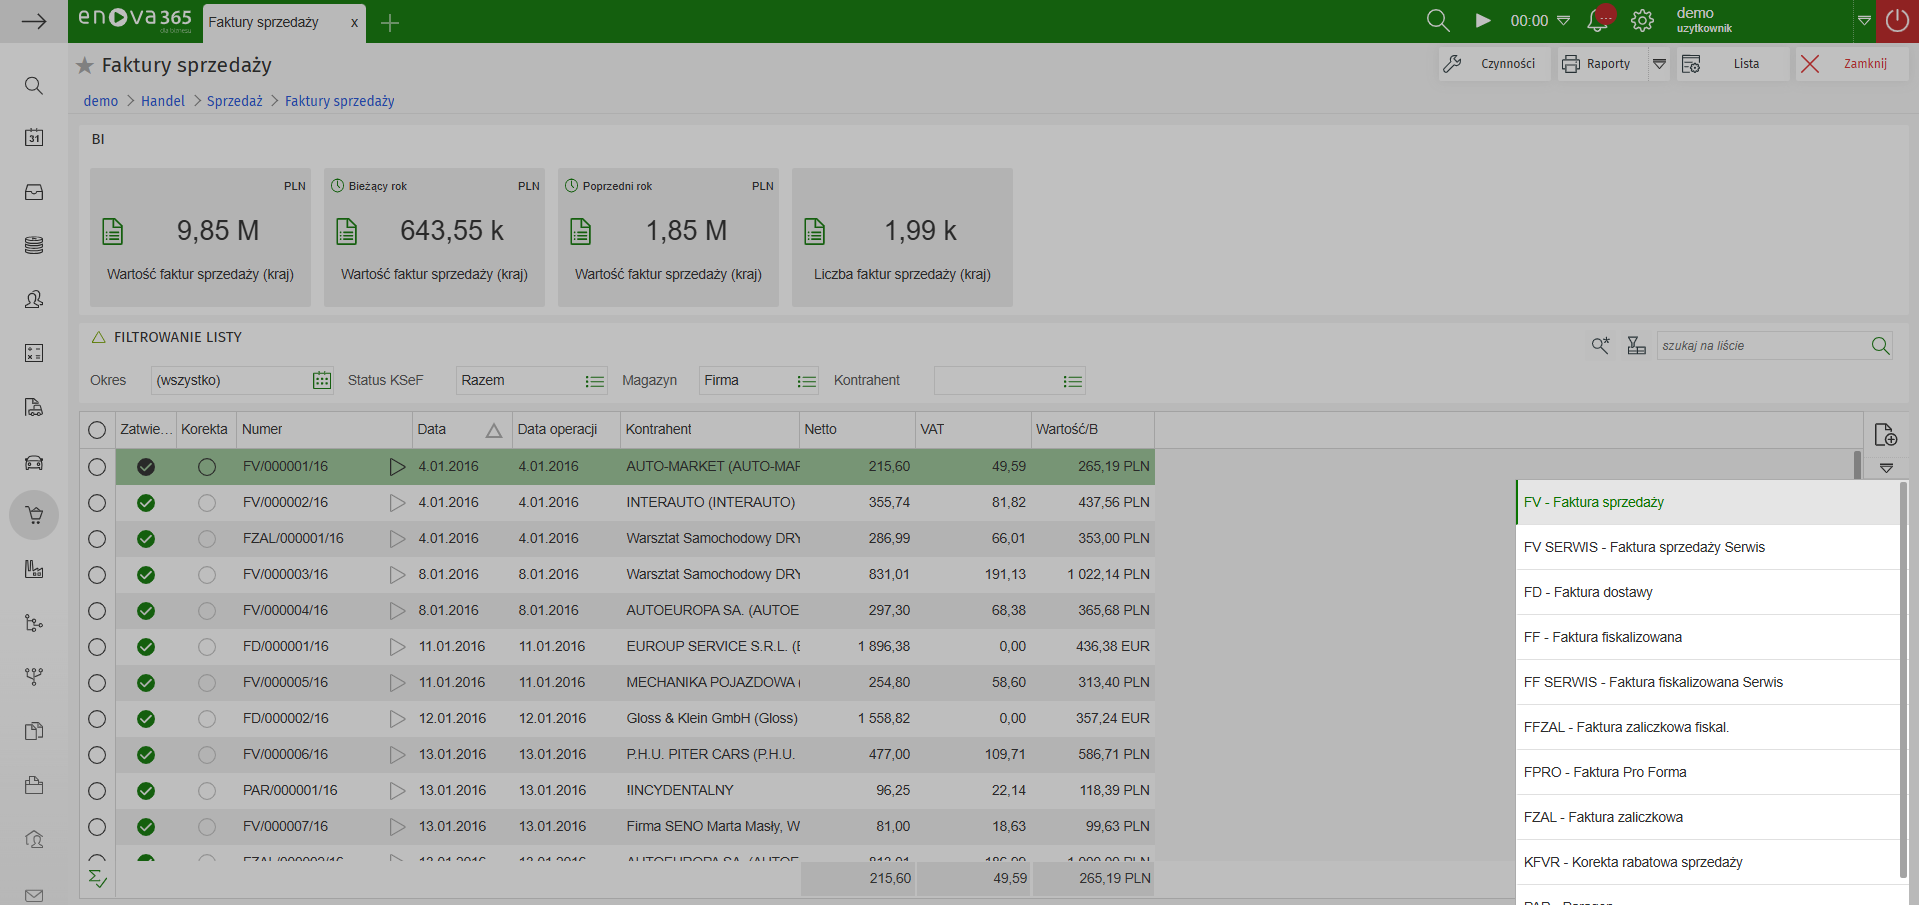The image size is (1919, 905).
Task: Collapse the Filtrowanie listy section
Action: click(99, 338)
